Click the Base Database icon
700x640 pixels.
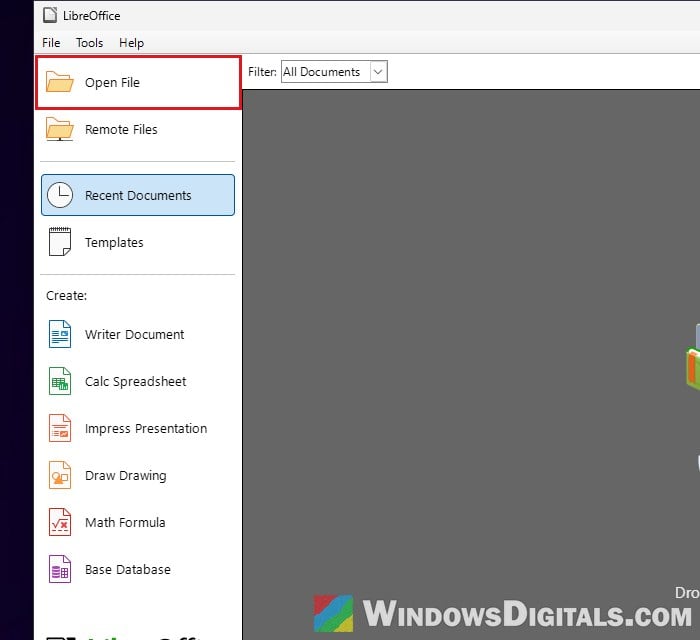[x=60, y=569]
